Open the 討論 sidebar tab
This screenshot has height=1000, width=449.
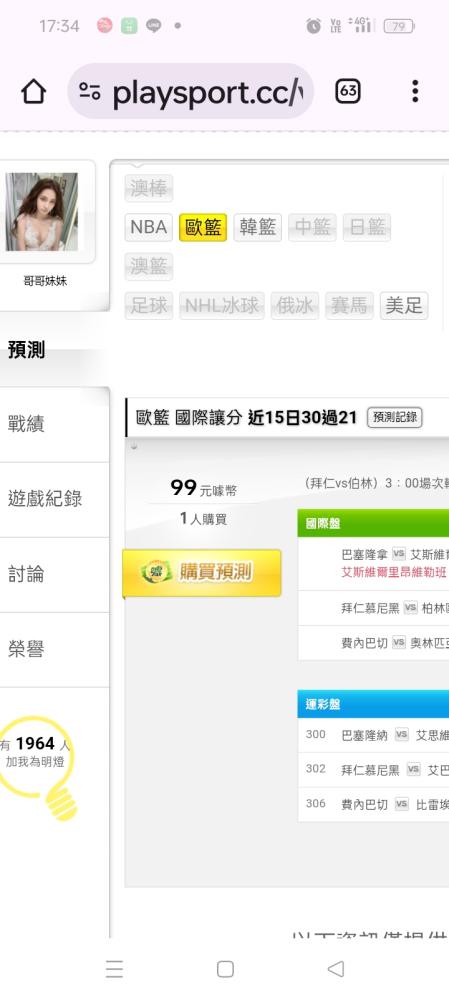pos(54,575)
